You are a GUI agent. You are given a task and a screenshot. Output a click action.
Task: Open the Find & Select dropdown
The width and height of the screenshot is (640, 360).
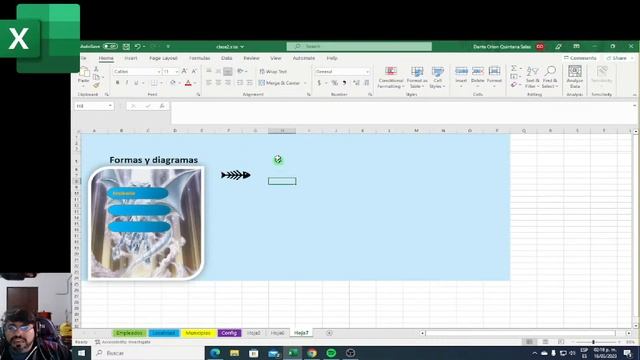tap(549, 77)
